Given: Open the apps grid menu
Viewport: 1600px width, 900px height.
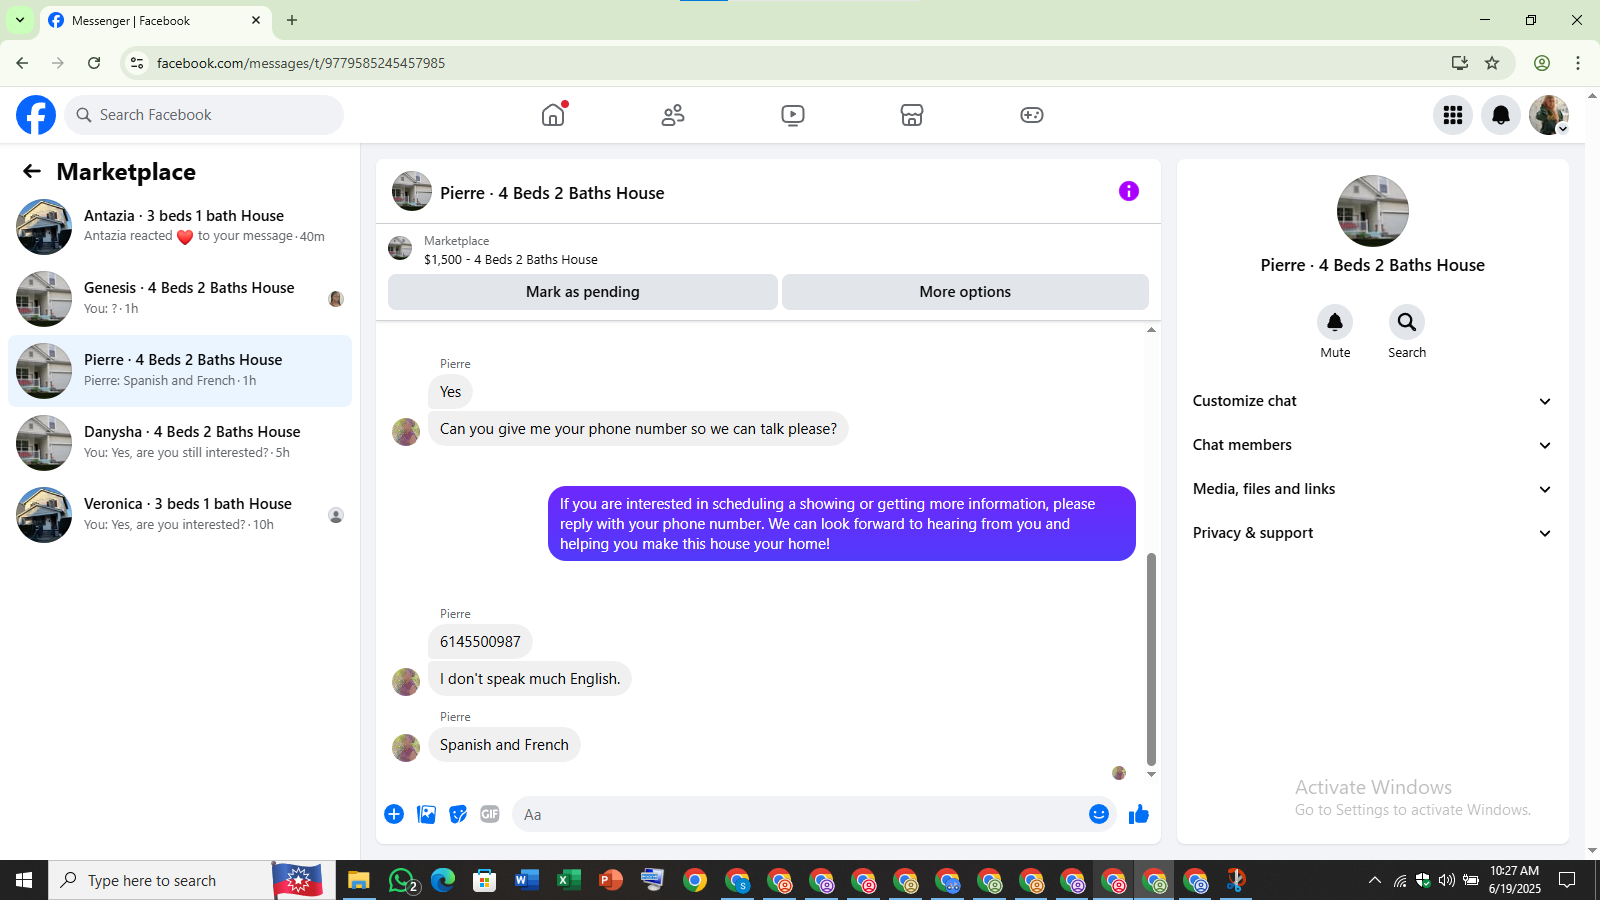Looking at the screenshot, I should (x=1453, y=115).
